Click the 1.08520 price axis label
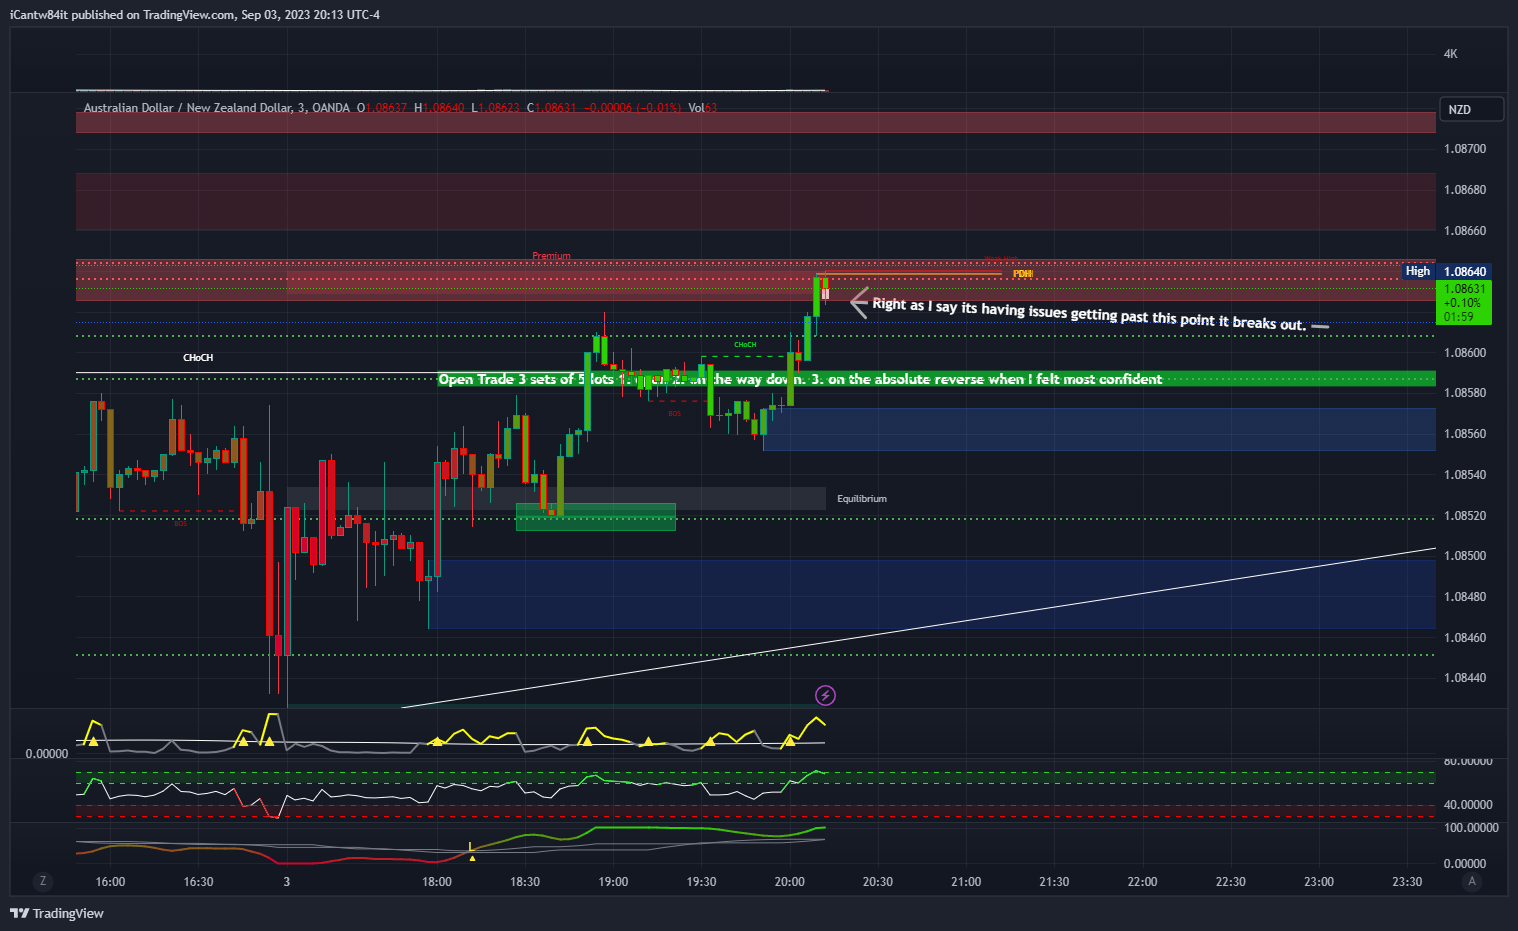 [x=1465, y=516]
